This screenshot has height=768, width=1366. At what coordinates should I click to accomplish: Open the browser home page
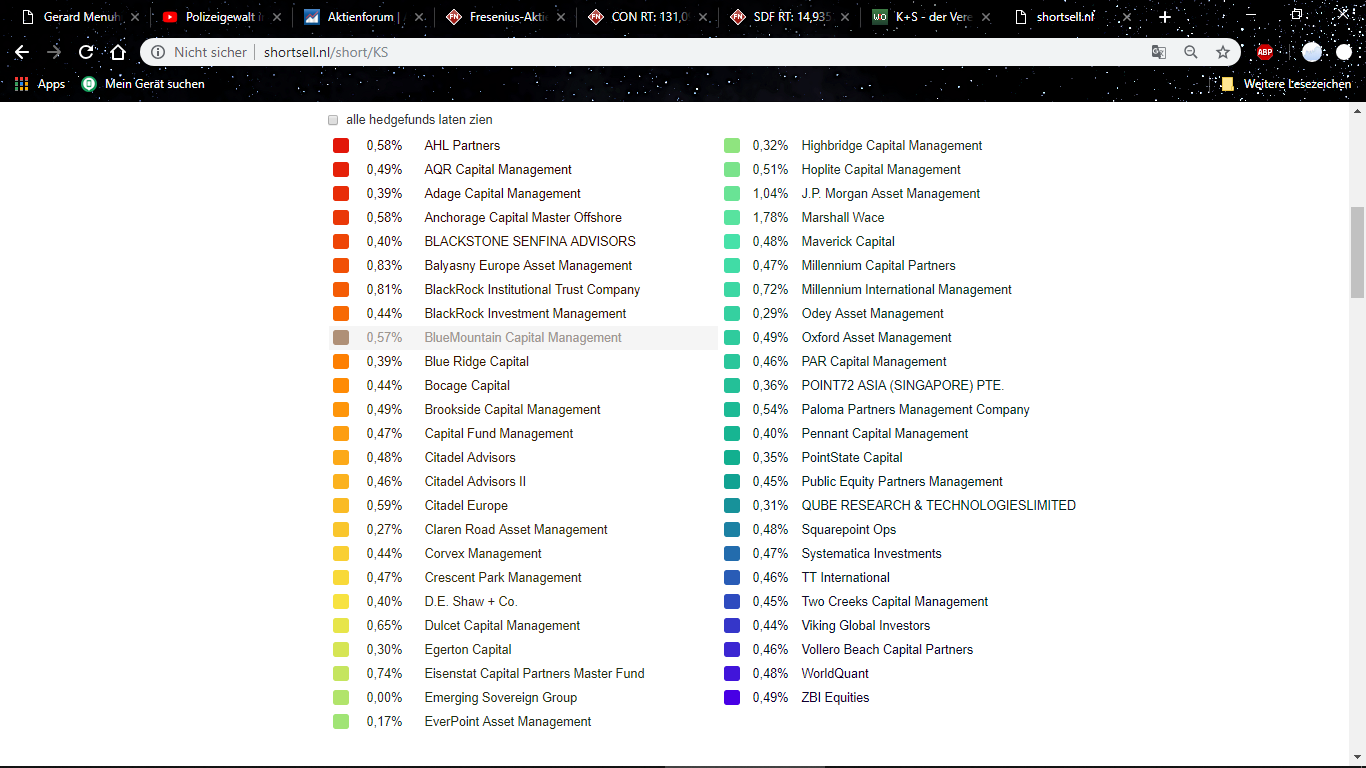[118, 52]
